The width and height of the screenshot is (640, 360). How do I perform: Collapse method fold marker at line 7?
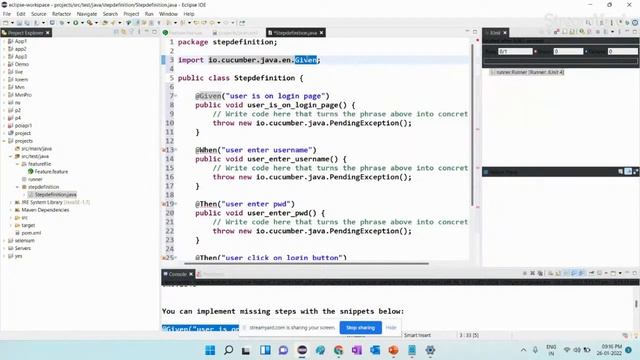(x=176, y=96)
